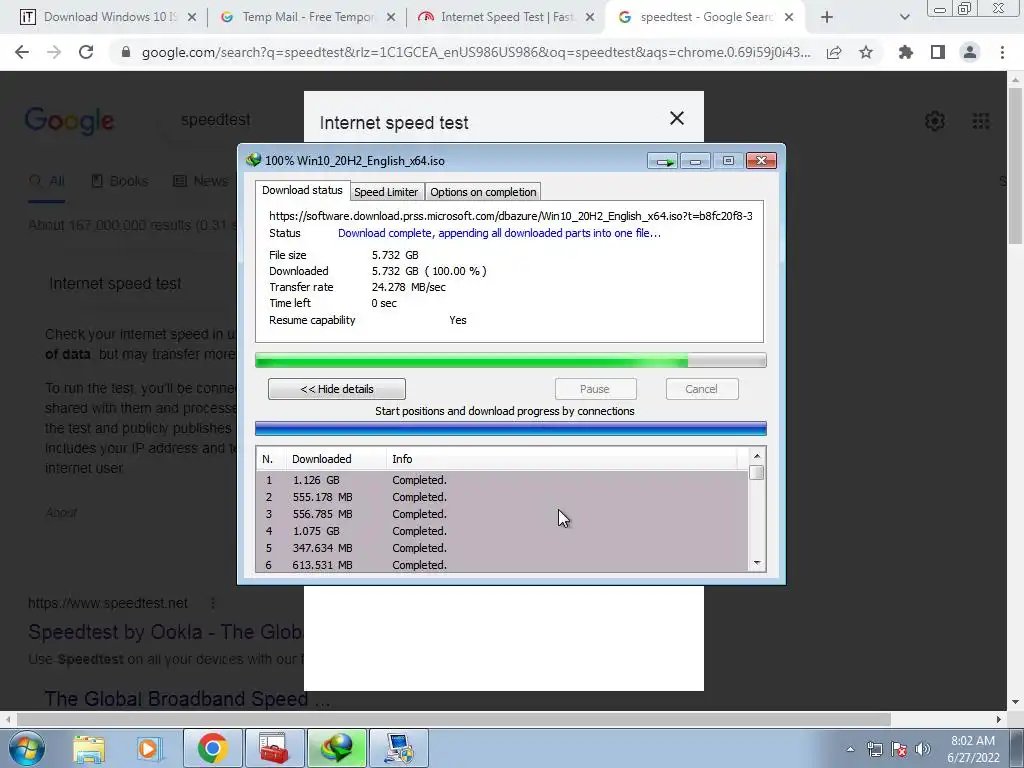
Task: Open the volume speaker tray icon
Action: (x=923, y=749)
